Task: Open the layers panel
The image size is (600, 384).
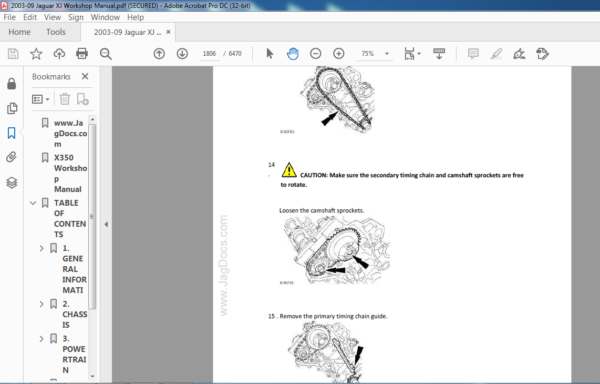Action: pos(12,183)
